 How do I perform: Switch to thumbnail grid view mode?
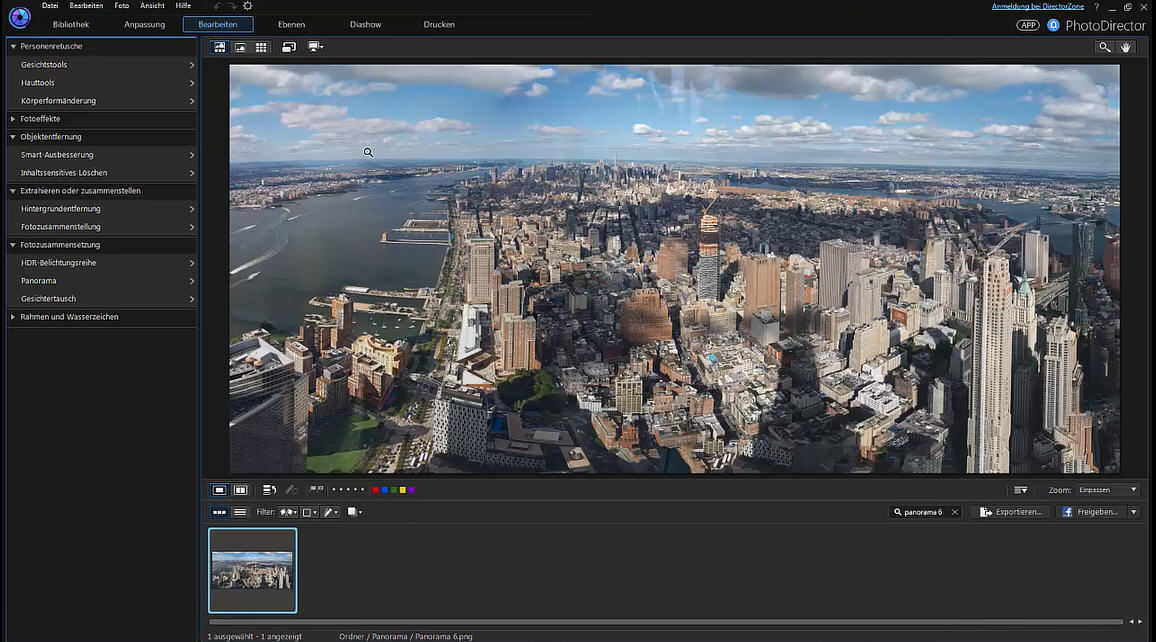(x=261, y=47)
